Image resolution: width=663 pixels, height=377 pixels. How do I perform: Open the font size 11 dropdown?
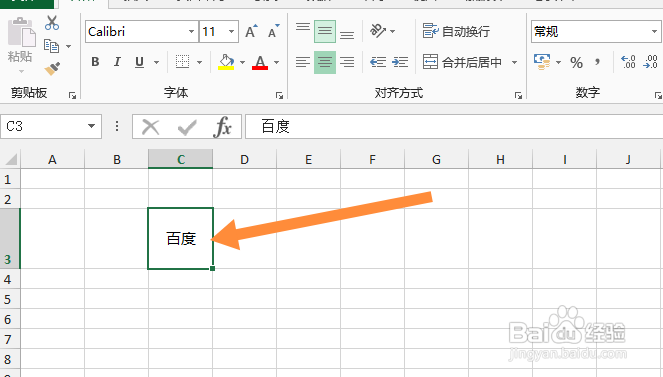coord(231,32)
